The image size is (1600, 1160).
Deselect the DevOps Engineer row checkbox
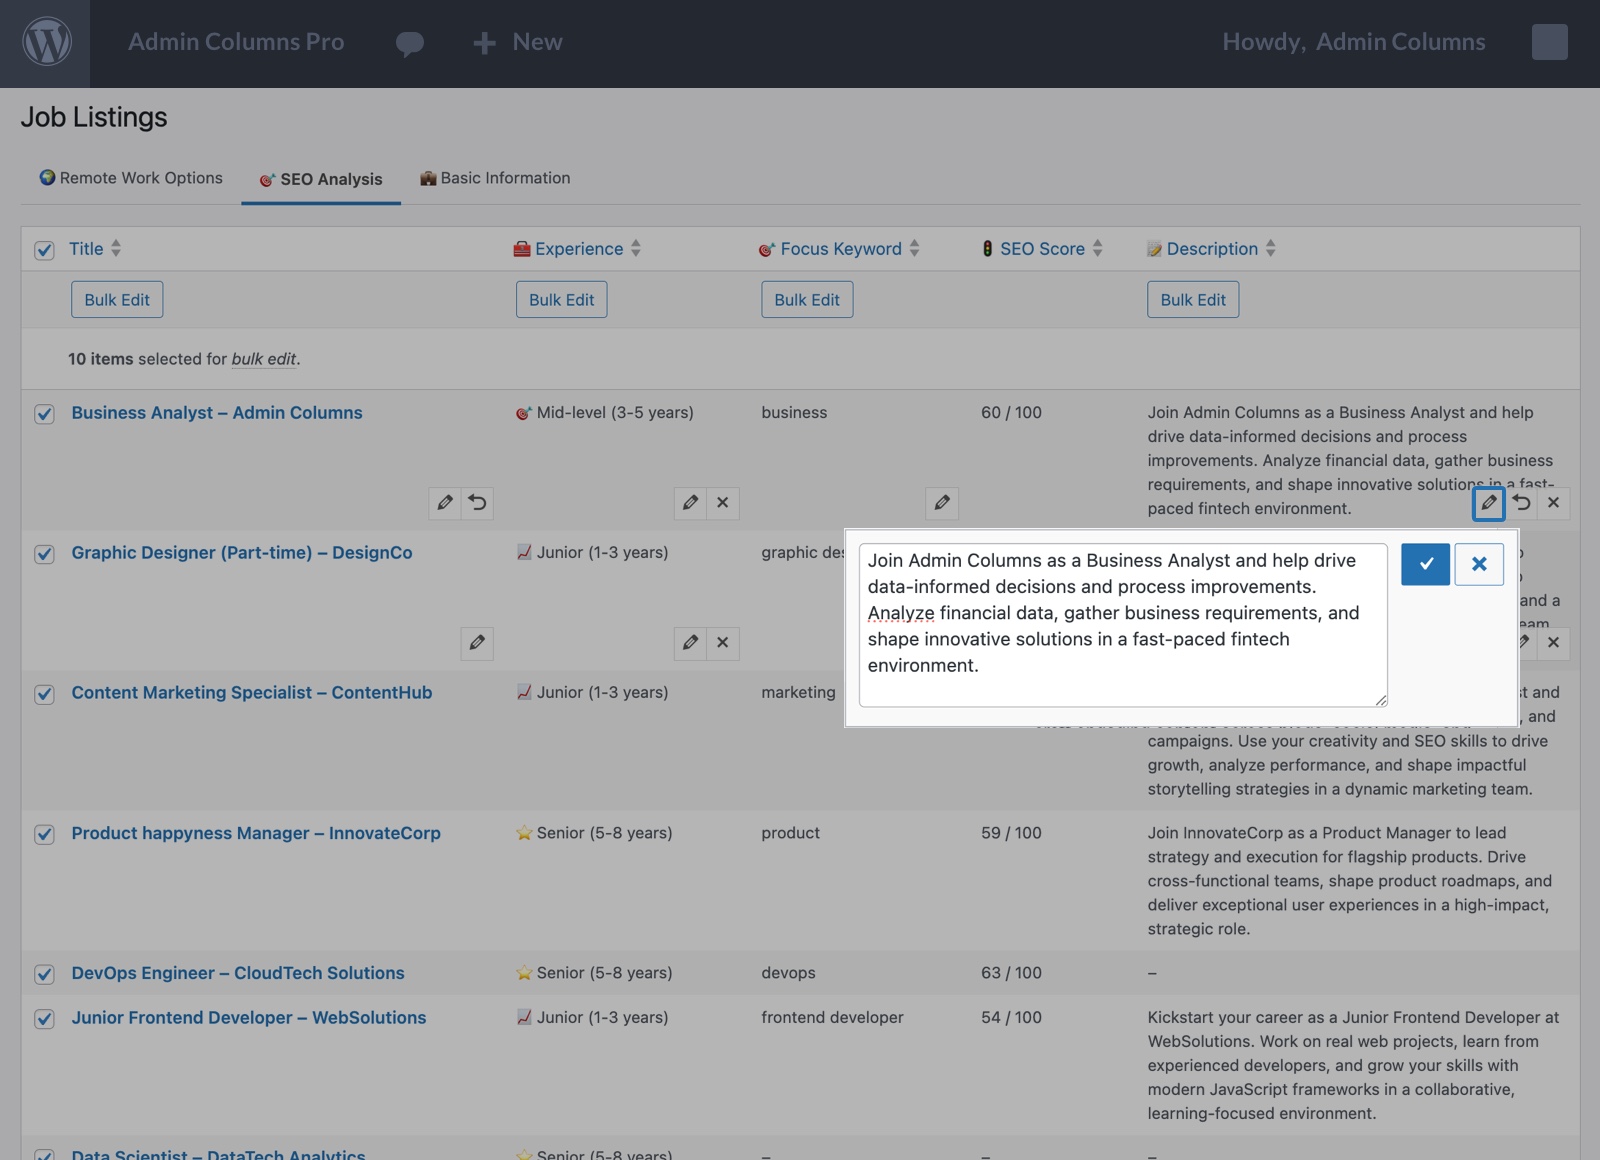pos(44,974)
